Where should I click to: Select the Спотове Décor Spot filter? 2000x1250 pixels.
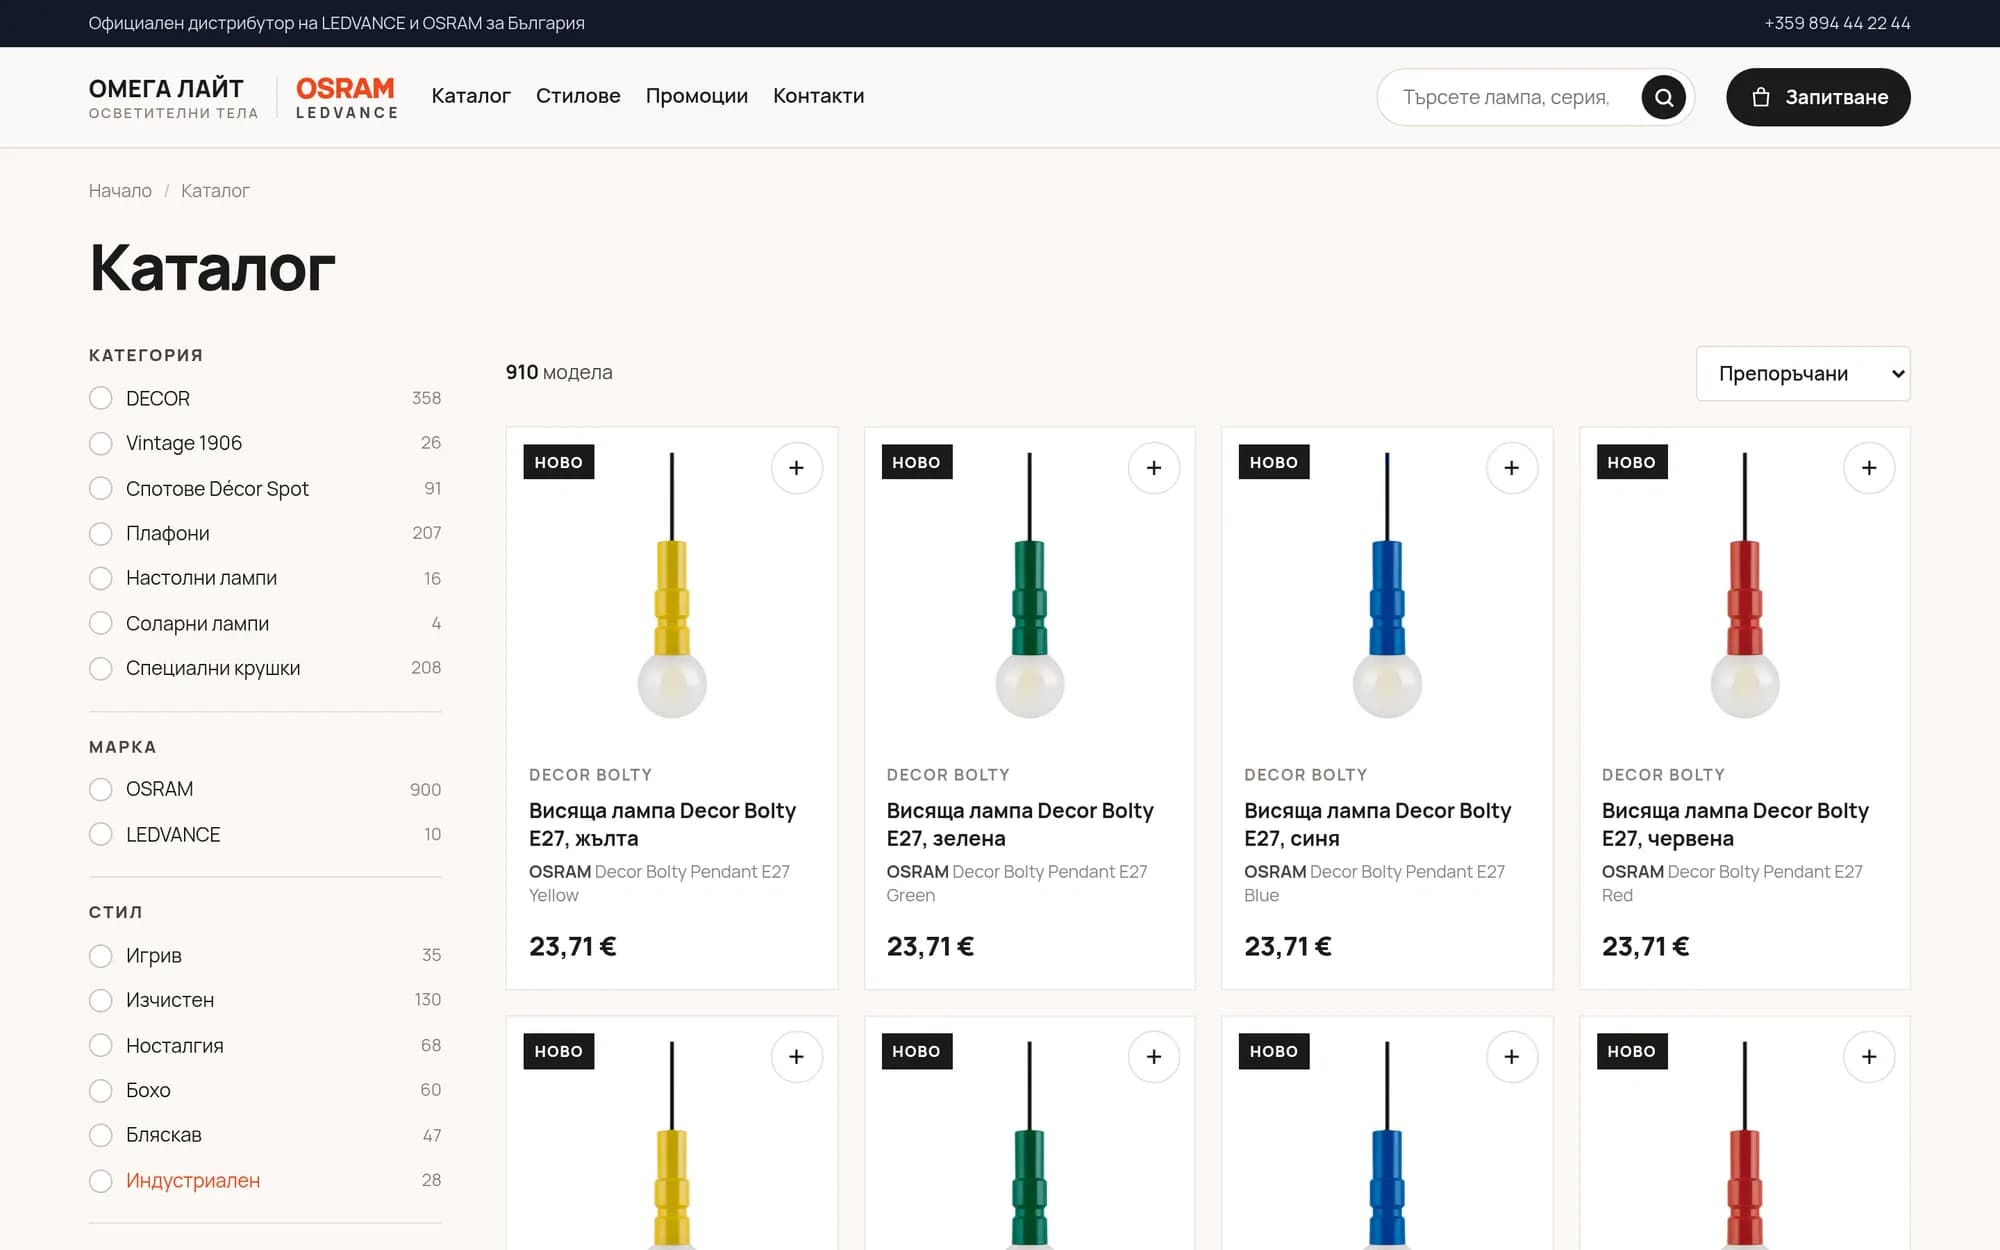click(x=264, y=488)
